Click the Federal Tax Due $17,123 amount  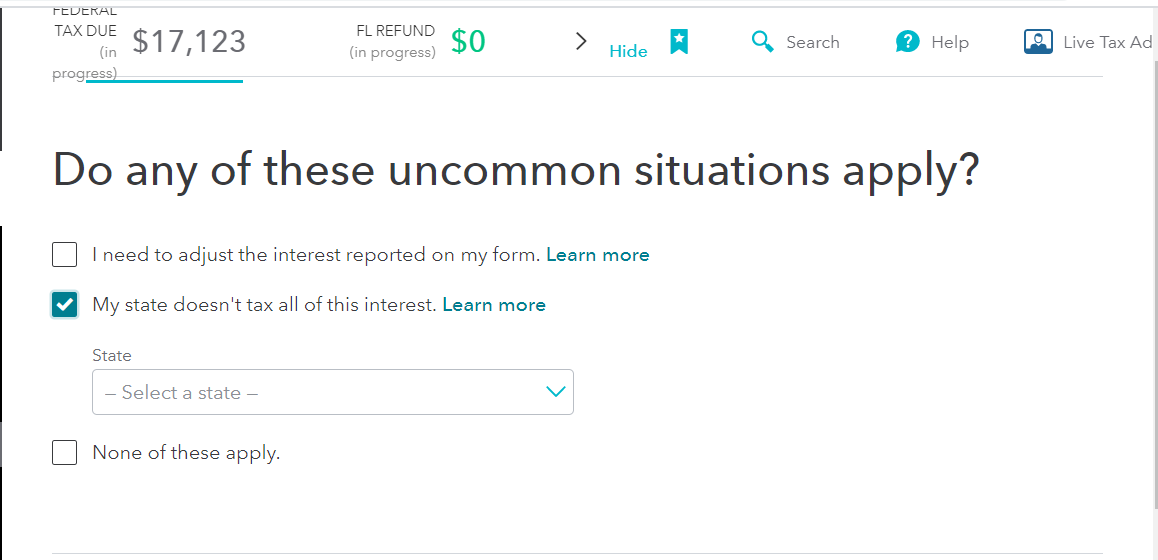[x=189, y=41]
